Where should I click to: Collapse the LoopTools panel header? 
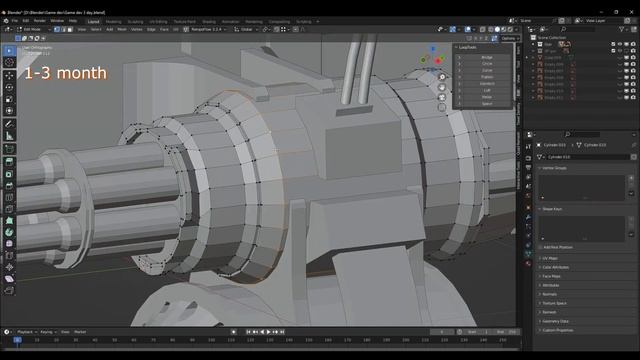[x=467, y=47]
